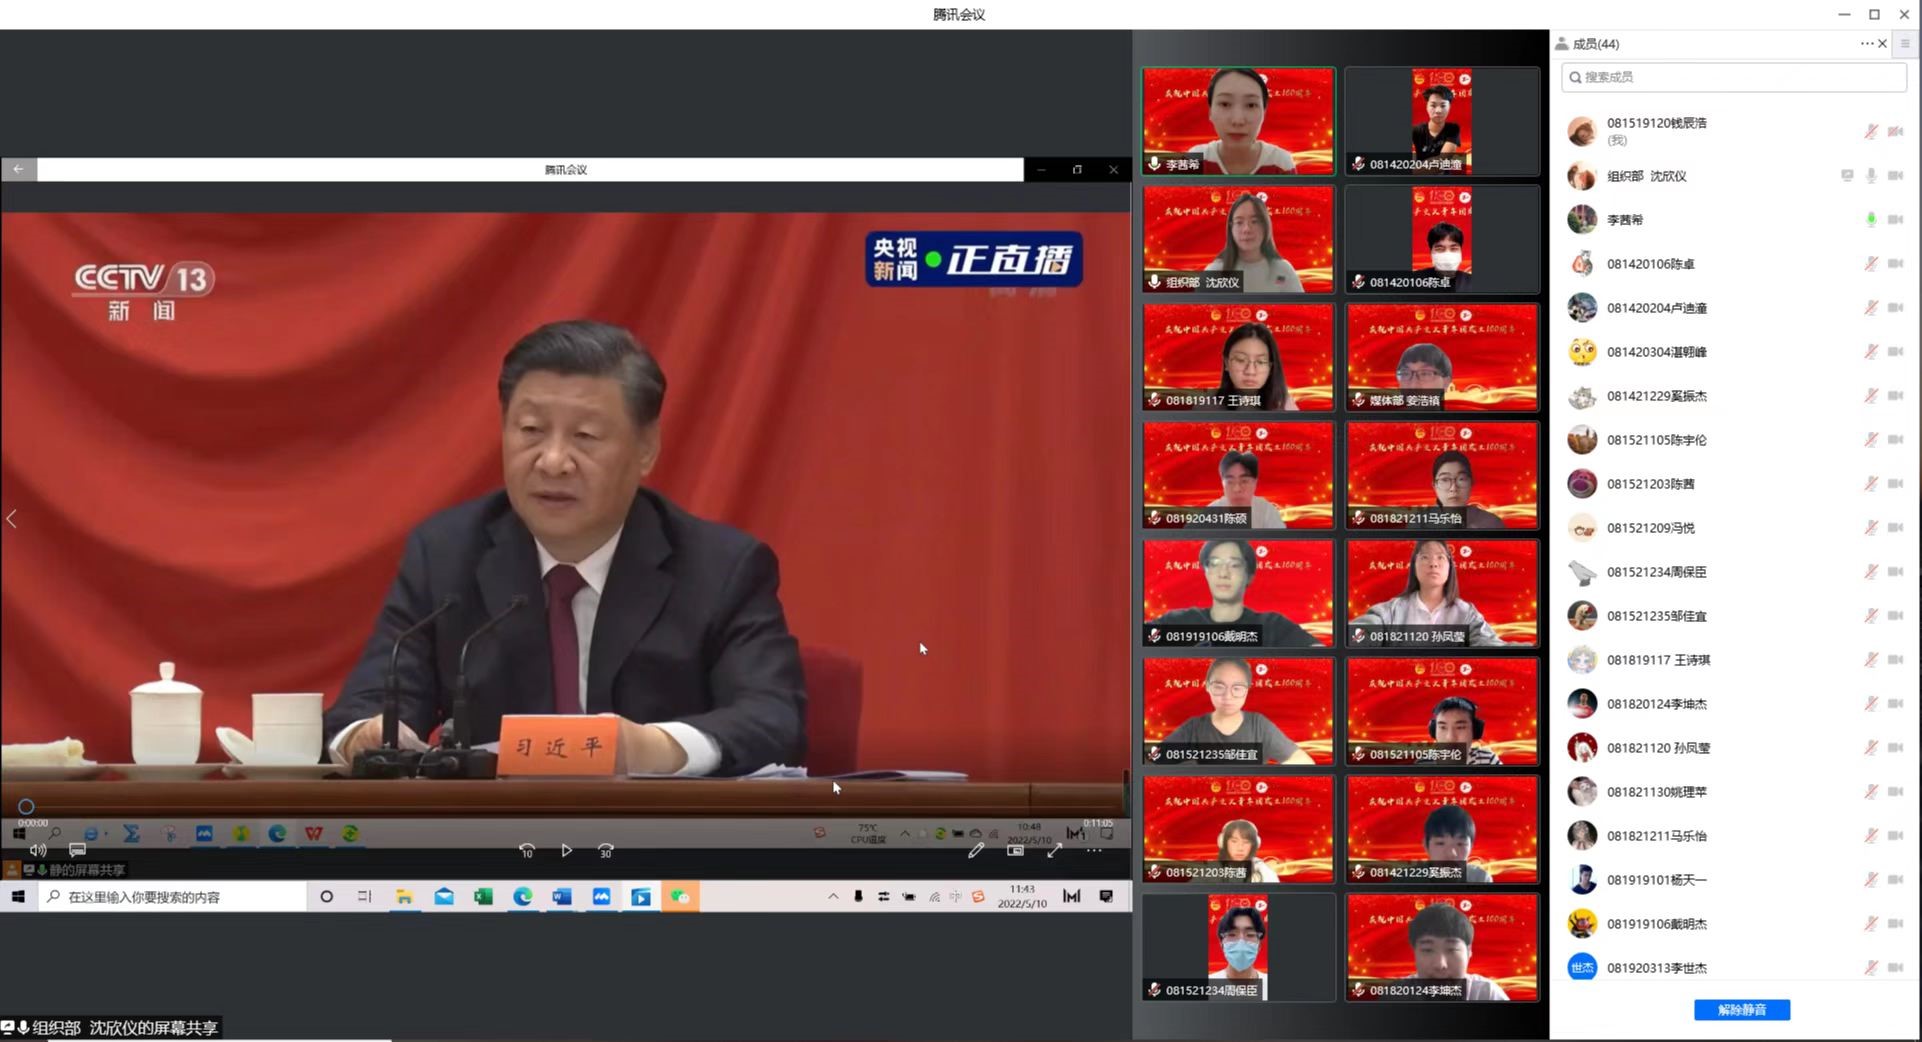Open the subtitles icon beside the volume

click(77, 850)
